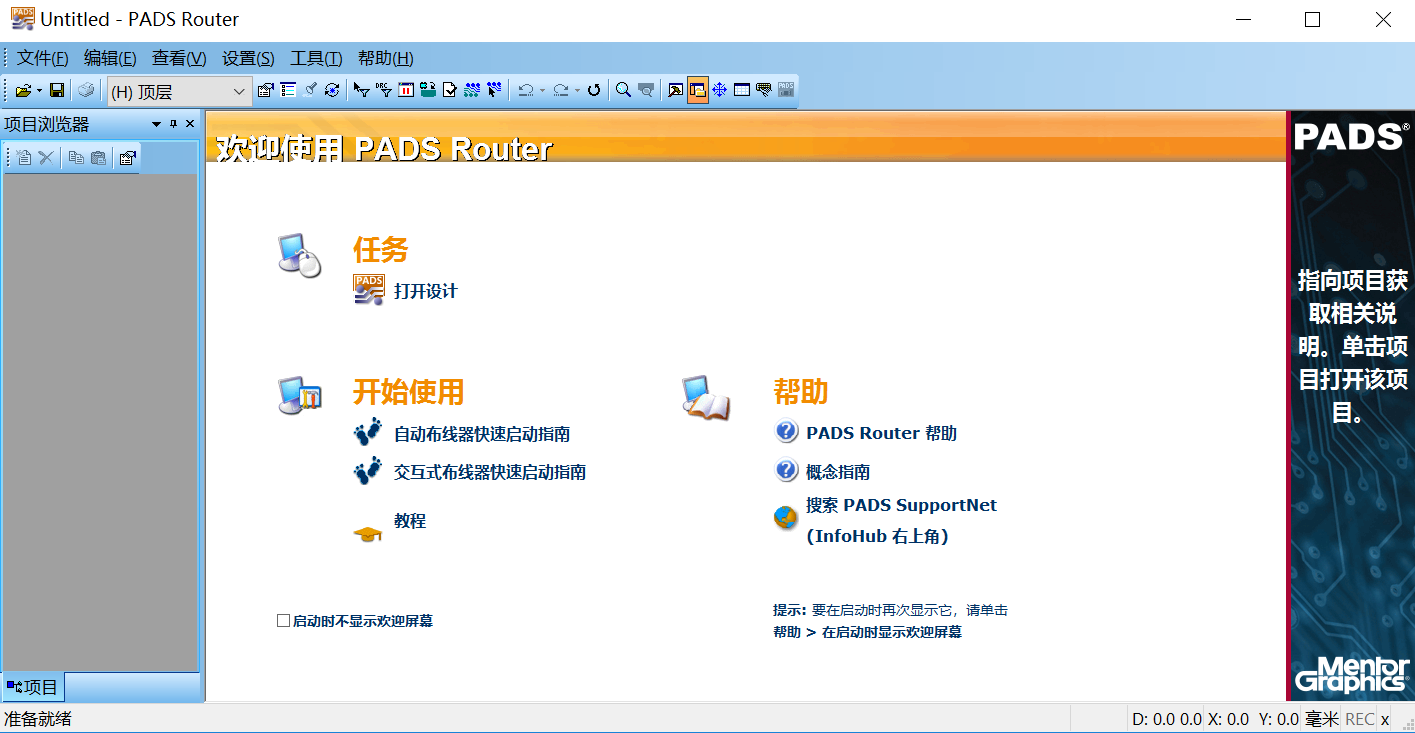Open the dropdown arrow next to Undo
Viewport: 1415px width, 733px height.
pyautogui.click(x=541, y=90)
